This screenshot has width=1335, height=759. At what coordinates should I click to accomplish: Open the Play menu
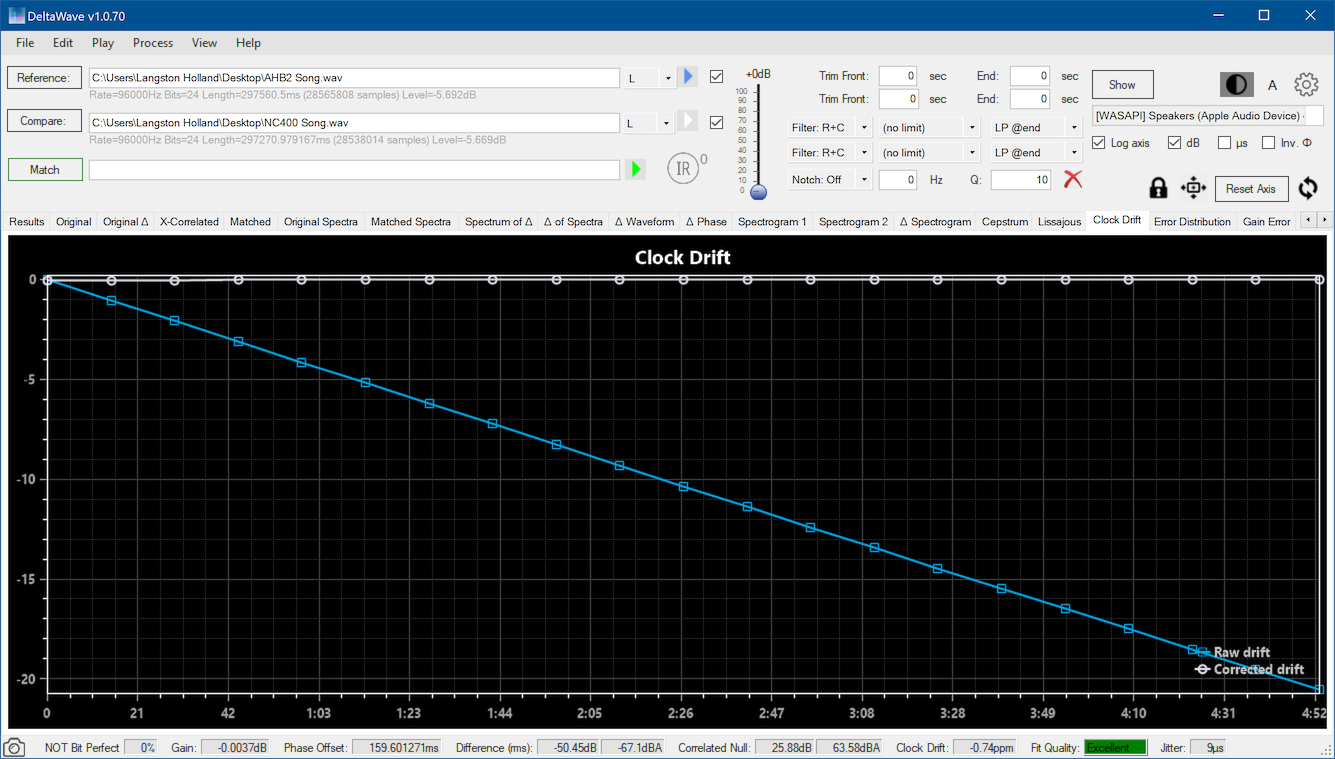pos(103,43)
